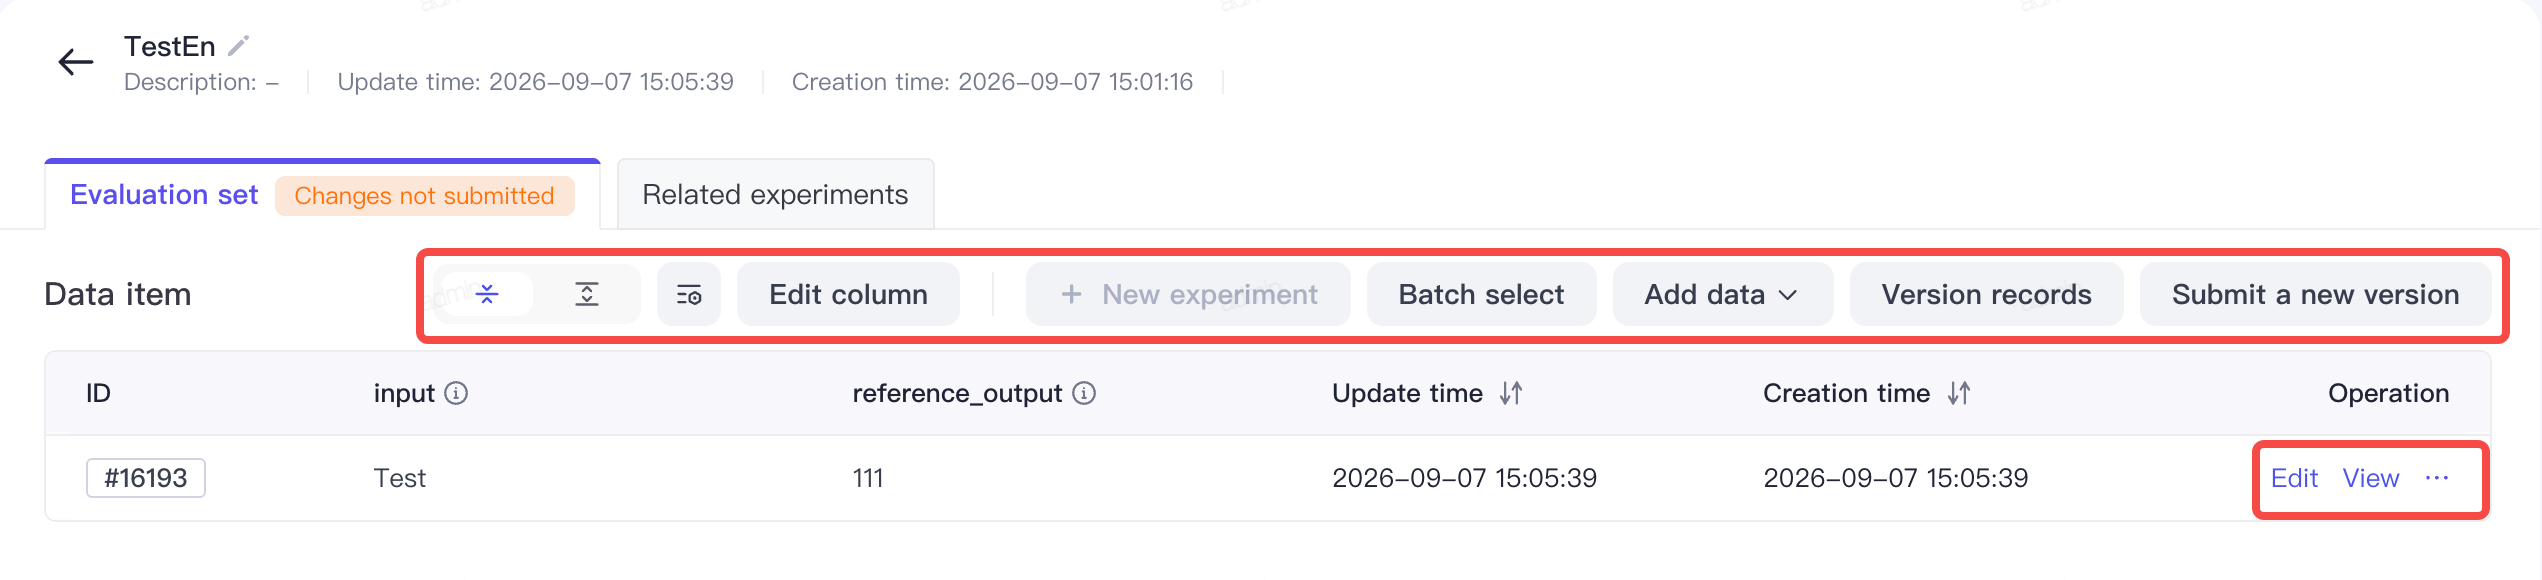Click the View link for row #16193
Viewport: 2542px width, 580px height.
pos(2371,478)
